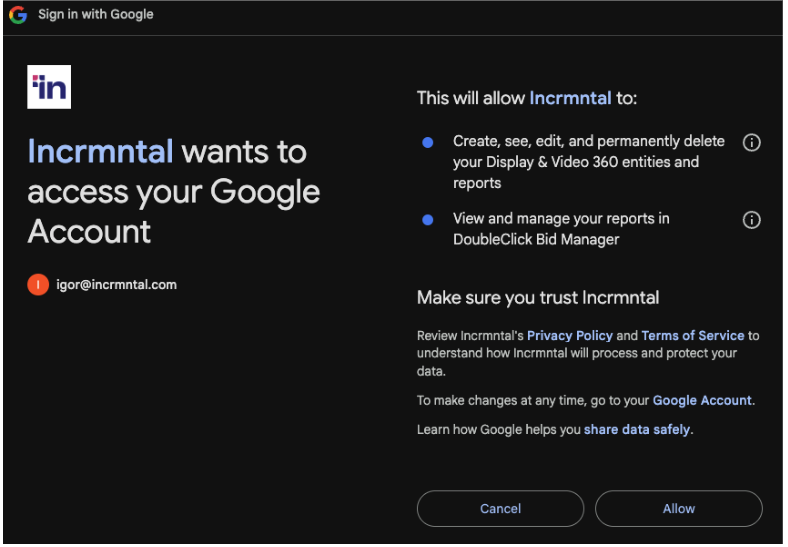
Task: Follow the 'share data safely' link
Action: click(x=637, y=429)
